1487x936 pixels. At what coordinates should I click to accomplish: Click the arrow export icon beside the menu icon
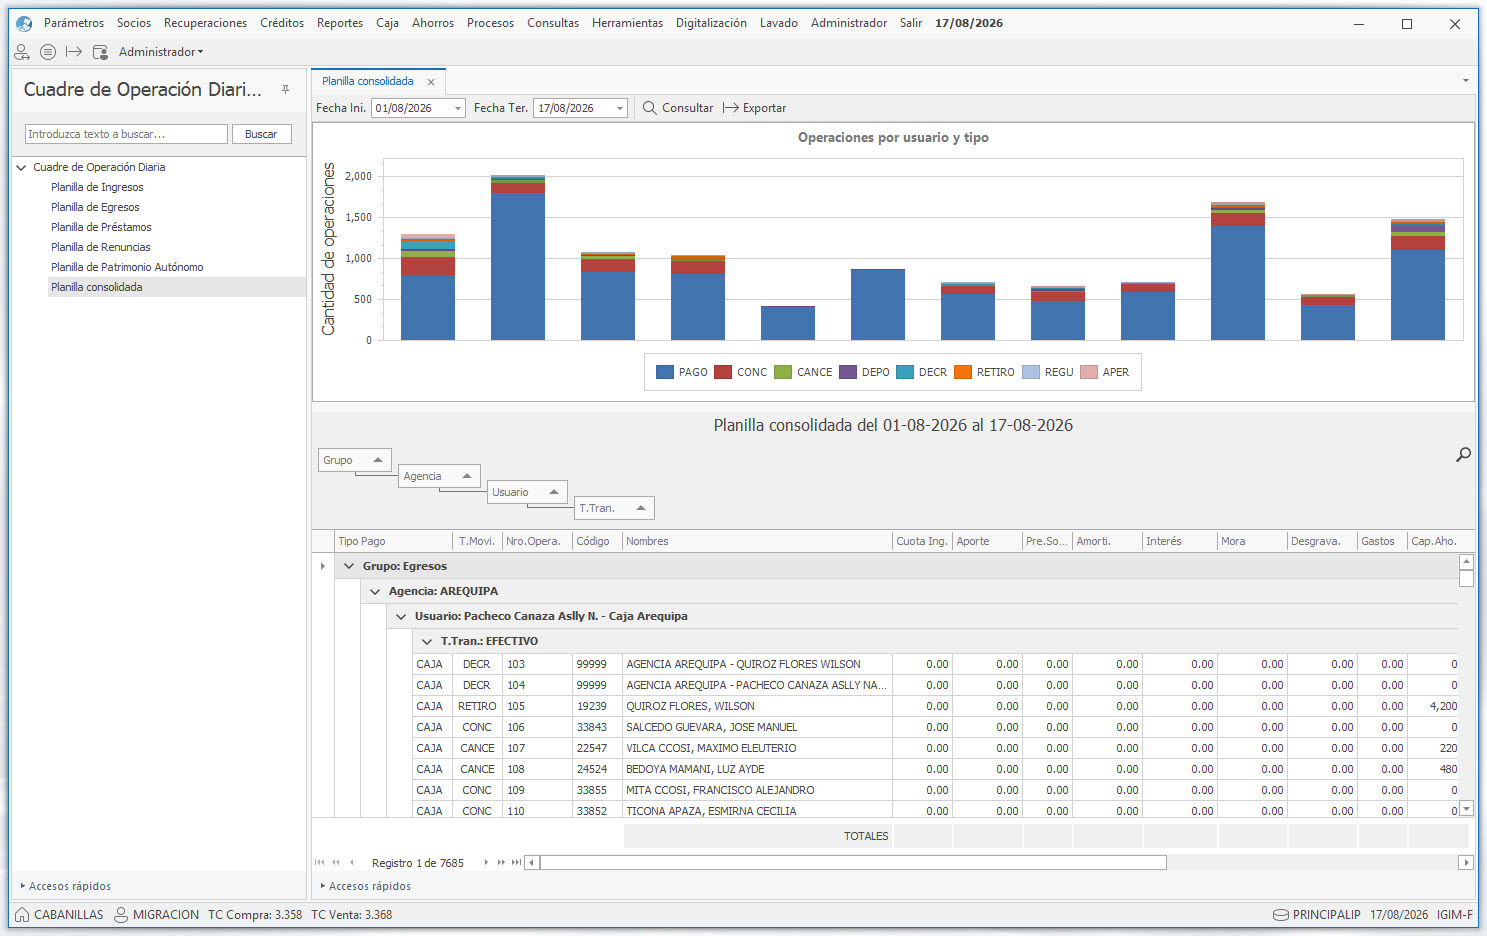tap(74, 52)
